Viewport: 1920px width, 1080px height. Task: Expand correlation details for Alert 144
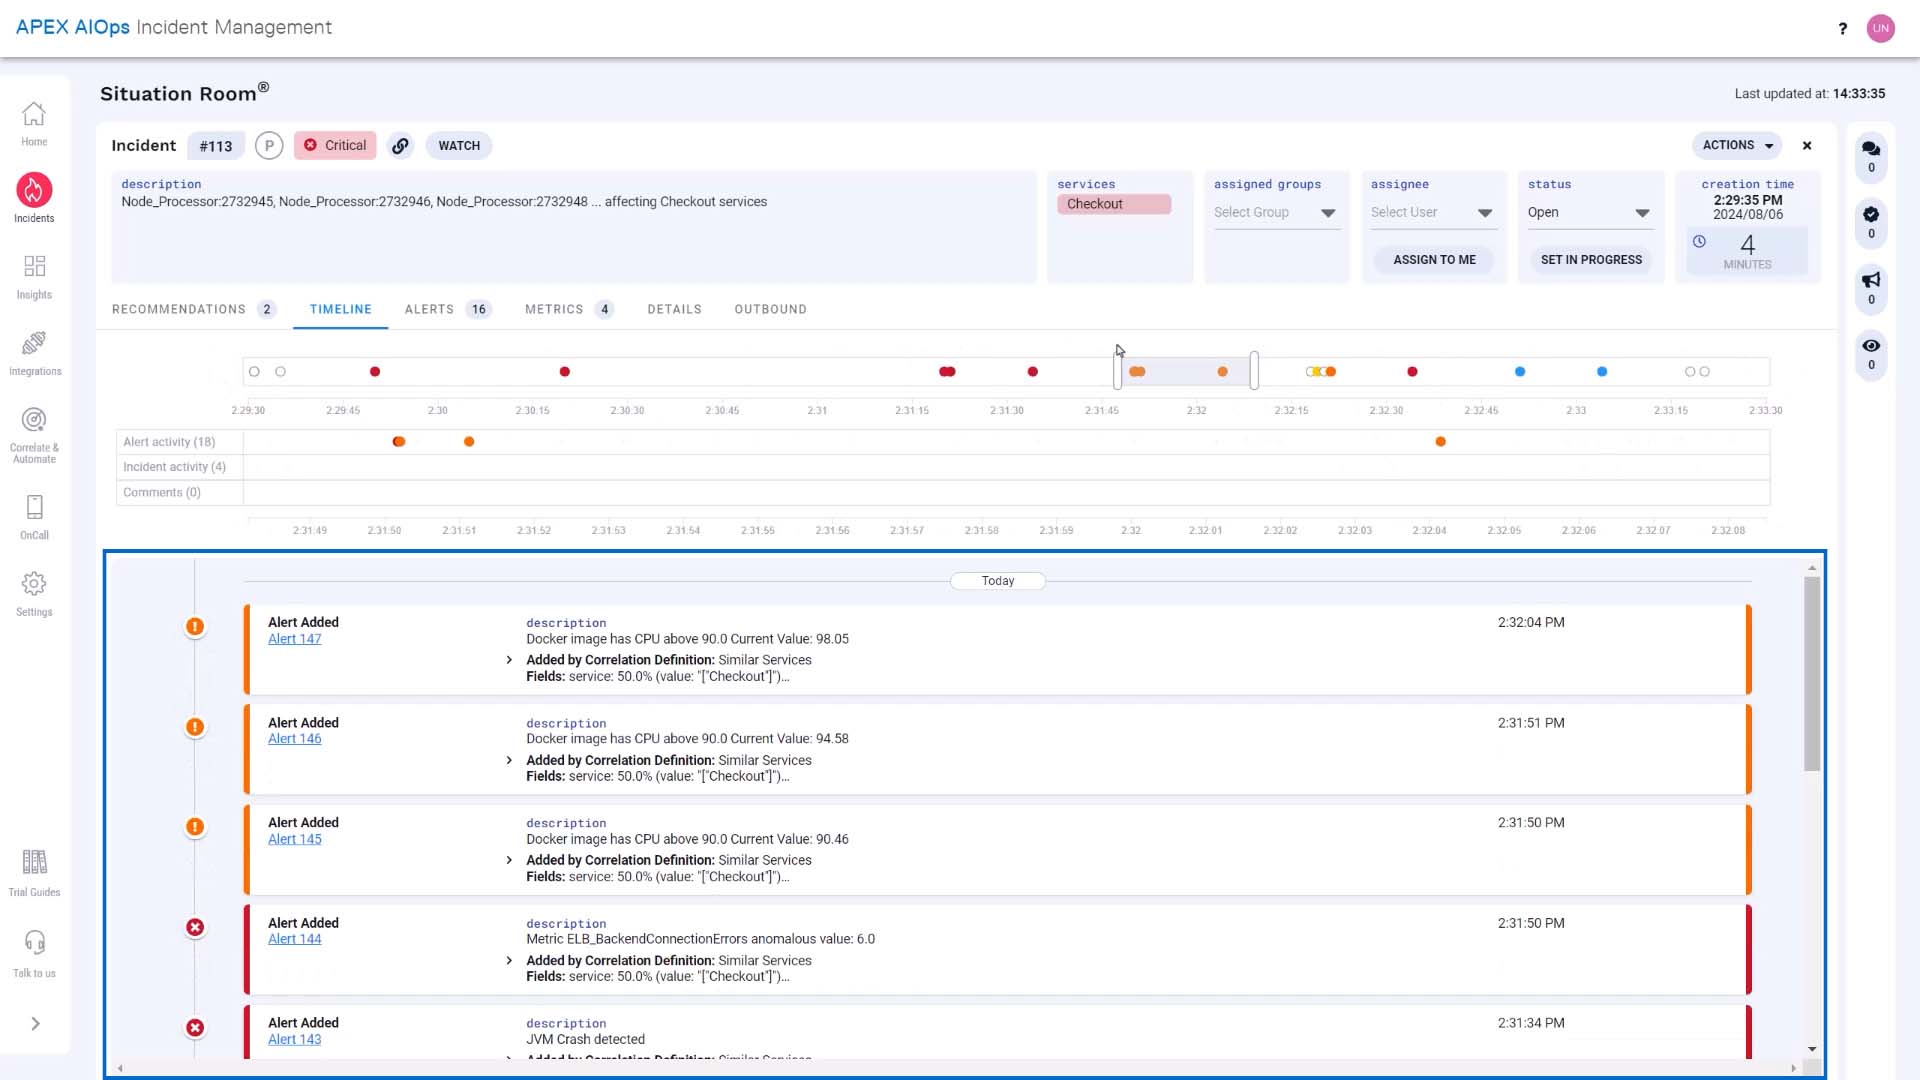(509, 961)
